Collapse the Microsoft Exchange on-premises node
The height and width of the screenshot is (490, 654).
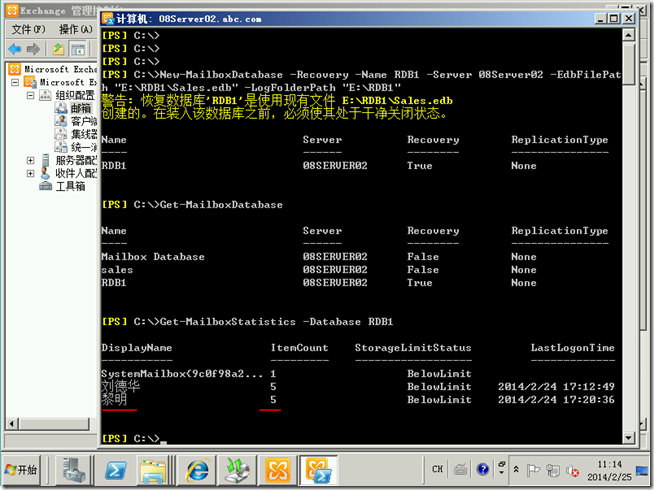pyautogui.click(x=15, y=82)
